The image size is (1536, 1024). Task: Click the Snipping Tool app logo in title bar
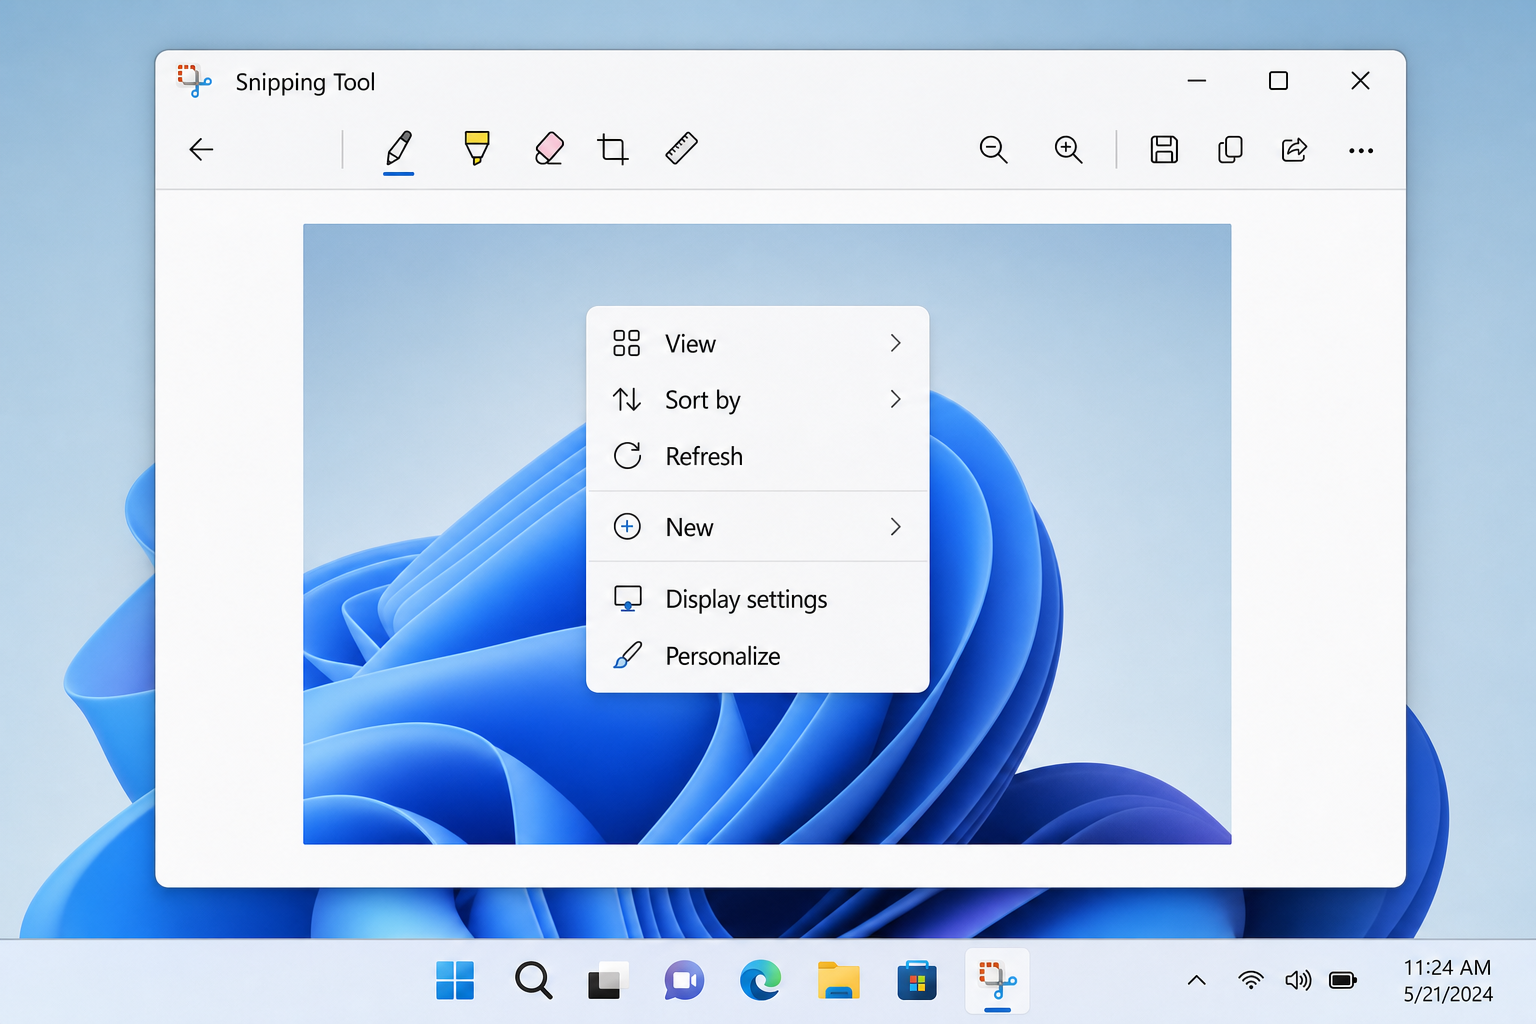194,81
